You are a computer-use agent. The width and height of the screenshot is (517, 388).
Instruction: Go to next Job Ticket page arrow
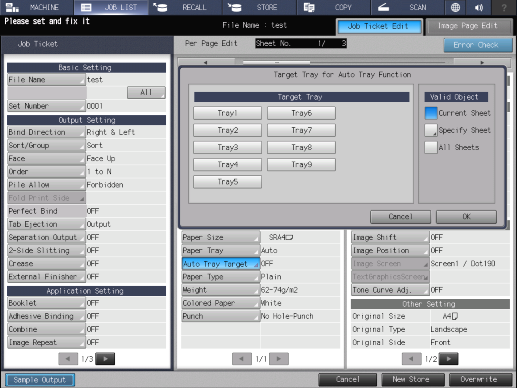tap(105, 359)
